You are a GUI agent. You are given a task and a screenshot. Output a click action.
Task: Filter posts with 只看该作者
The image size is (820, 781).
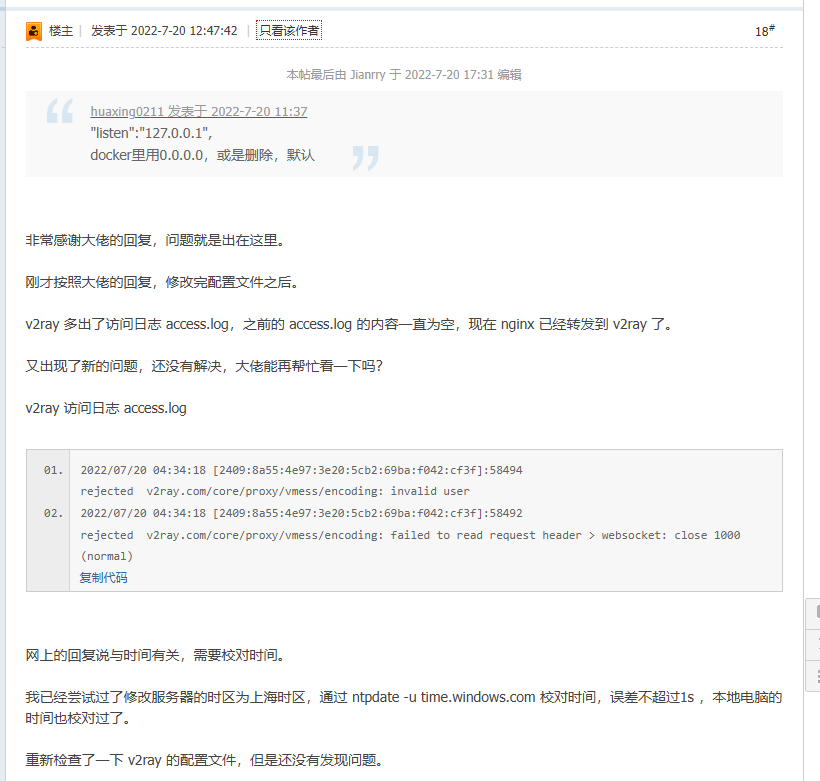point(289,31)
